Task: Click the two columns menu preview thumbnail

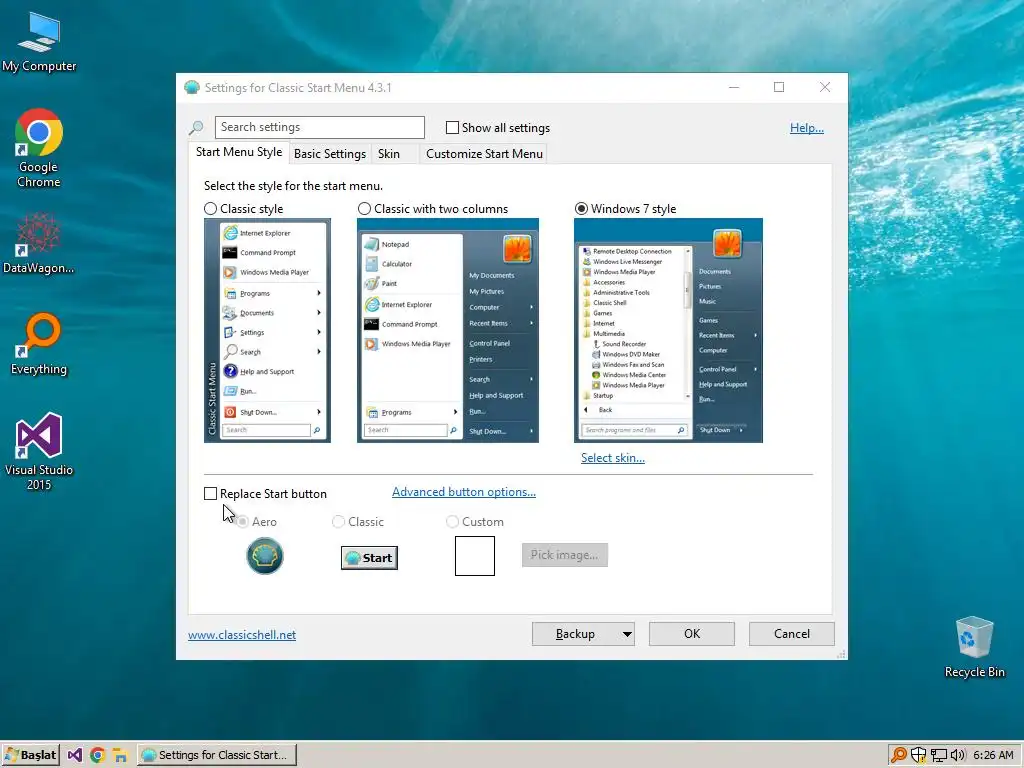Action: tap(448, 330)
